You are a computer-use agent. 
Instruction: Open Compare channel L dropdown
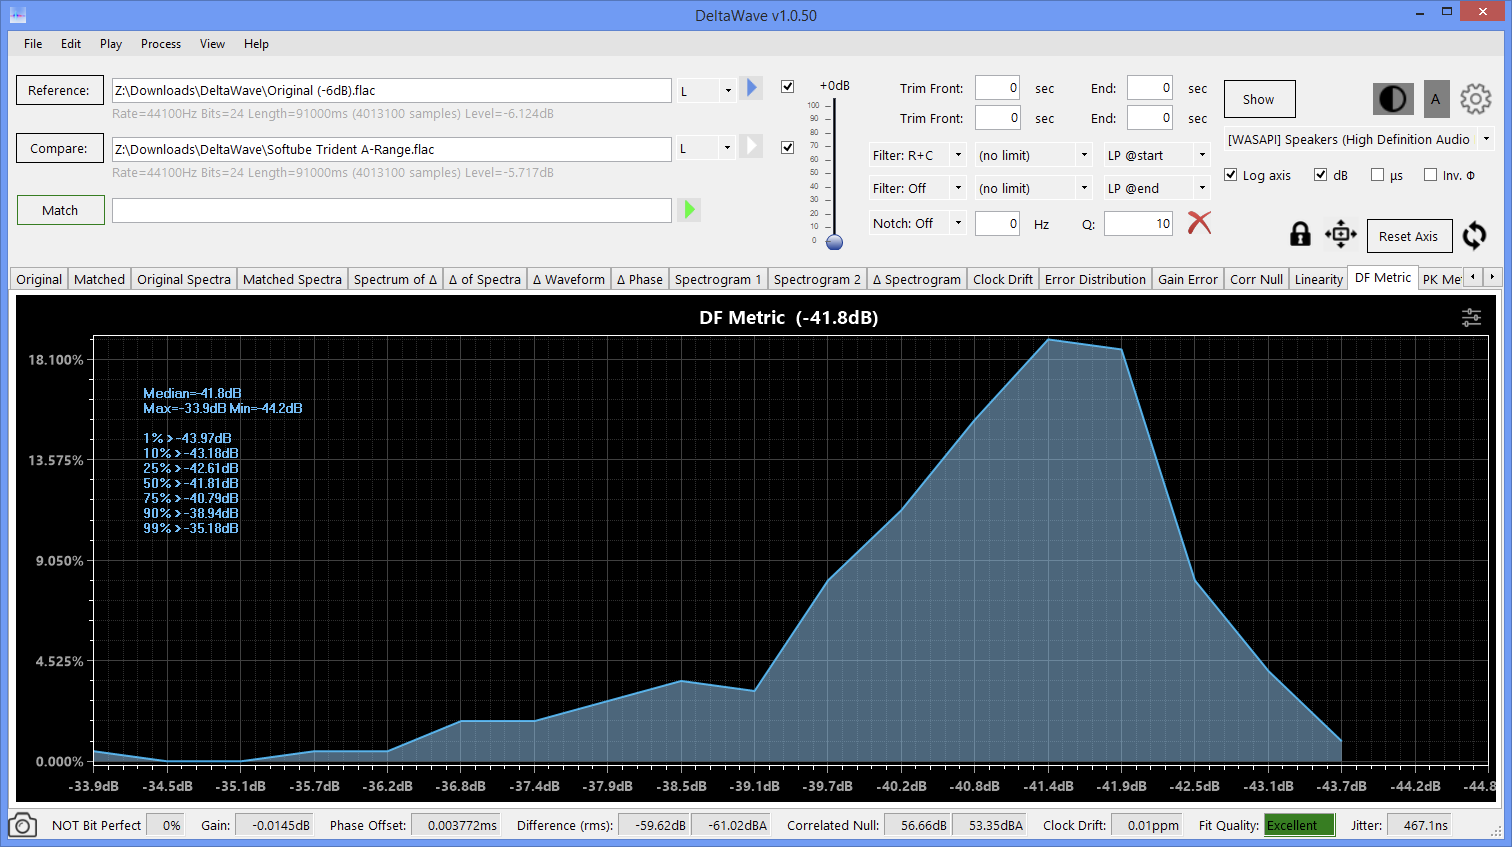click(x=707, y=149)
